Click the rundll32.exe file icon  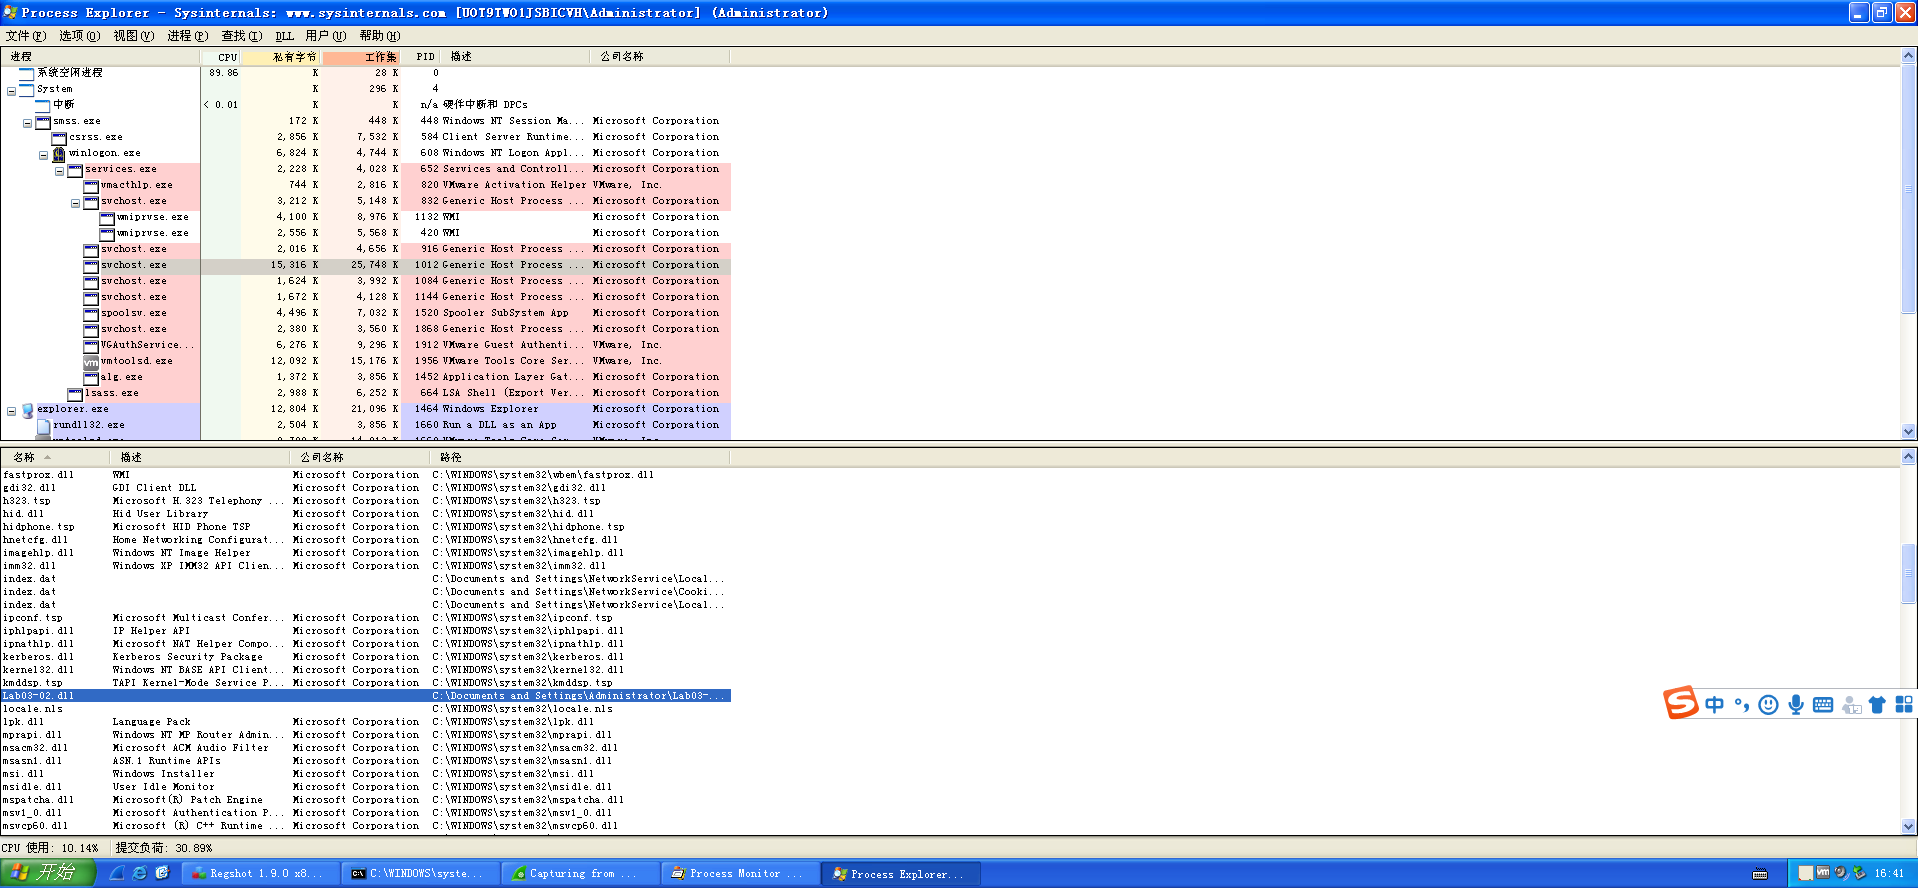[43, 425]
